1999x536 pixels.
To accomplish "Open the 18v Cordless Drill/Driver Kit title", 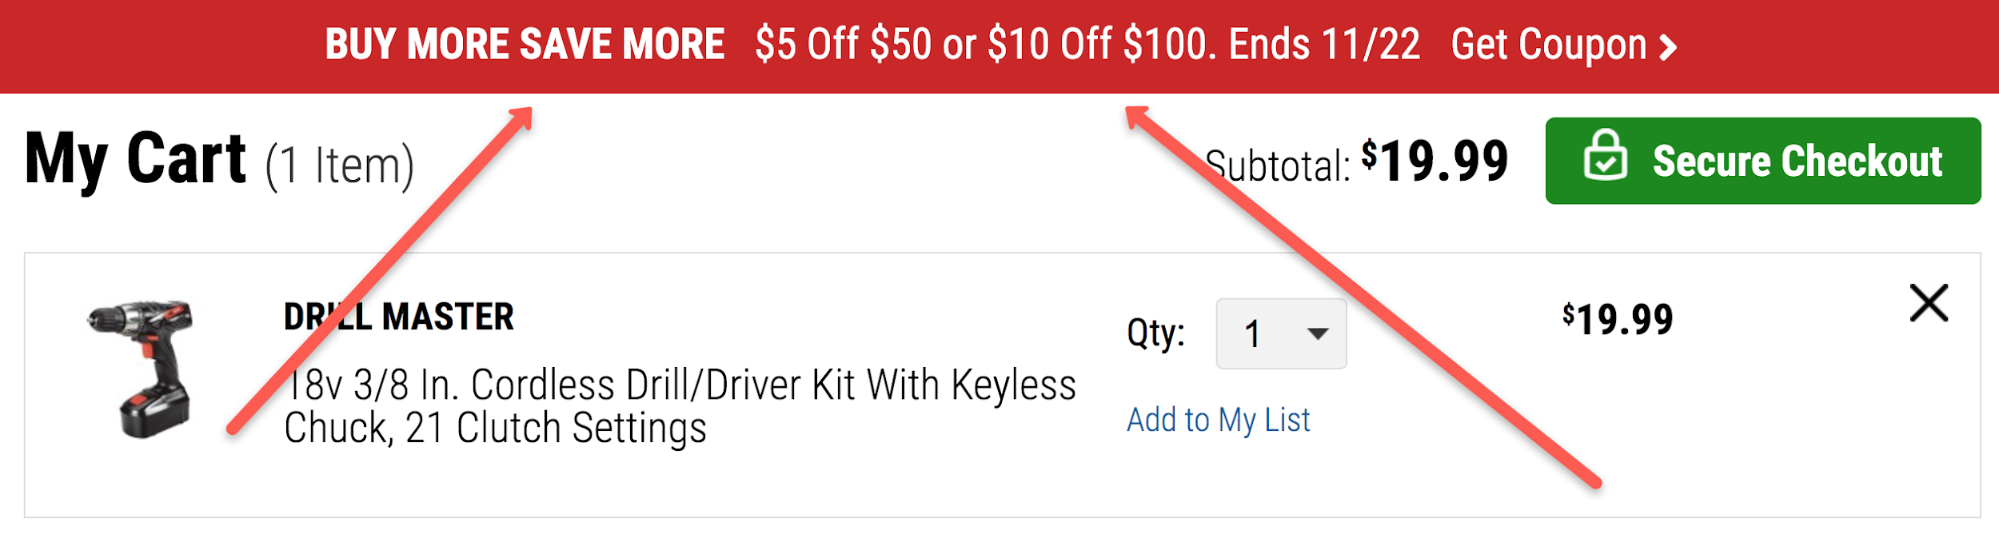I will (x=680, y=406).
